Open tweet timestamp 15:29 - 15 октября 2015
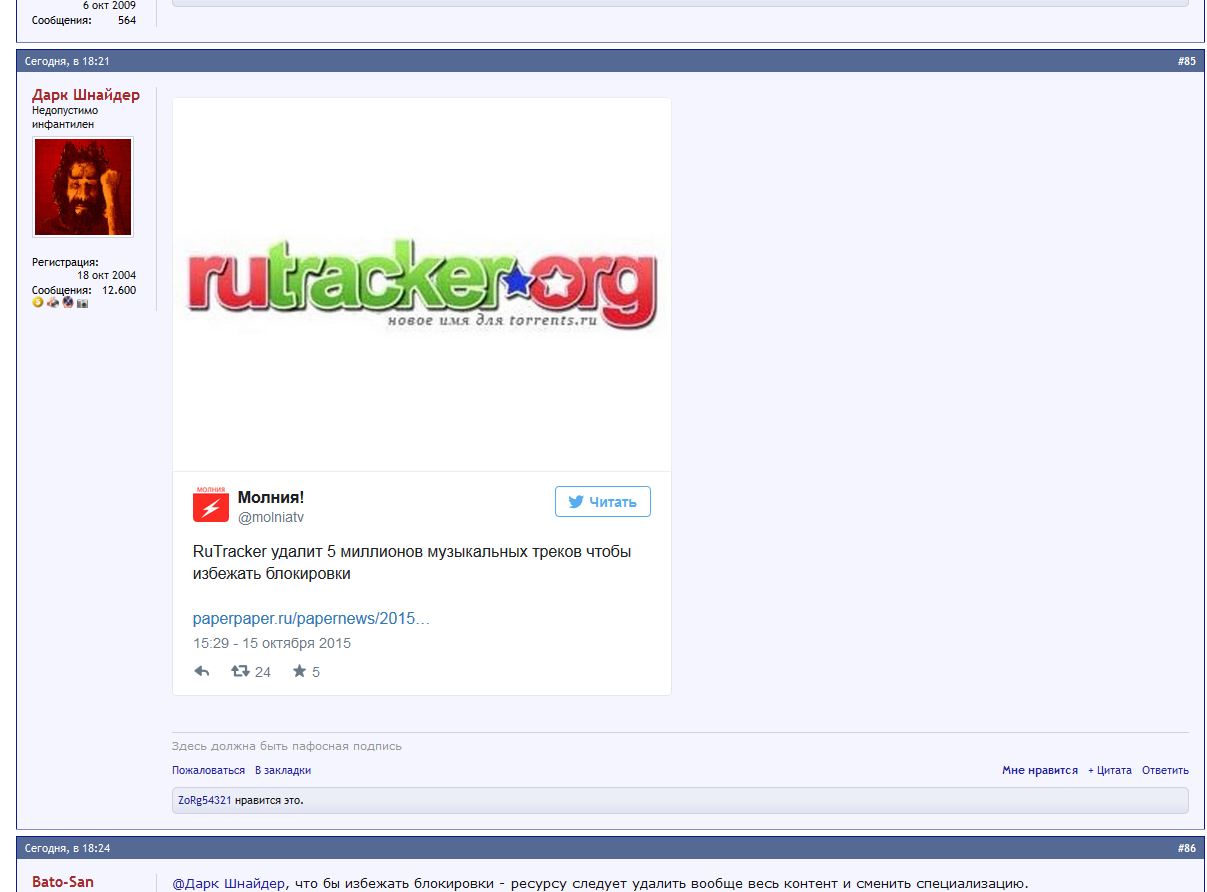1207x892 pixels. (272, 643)
